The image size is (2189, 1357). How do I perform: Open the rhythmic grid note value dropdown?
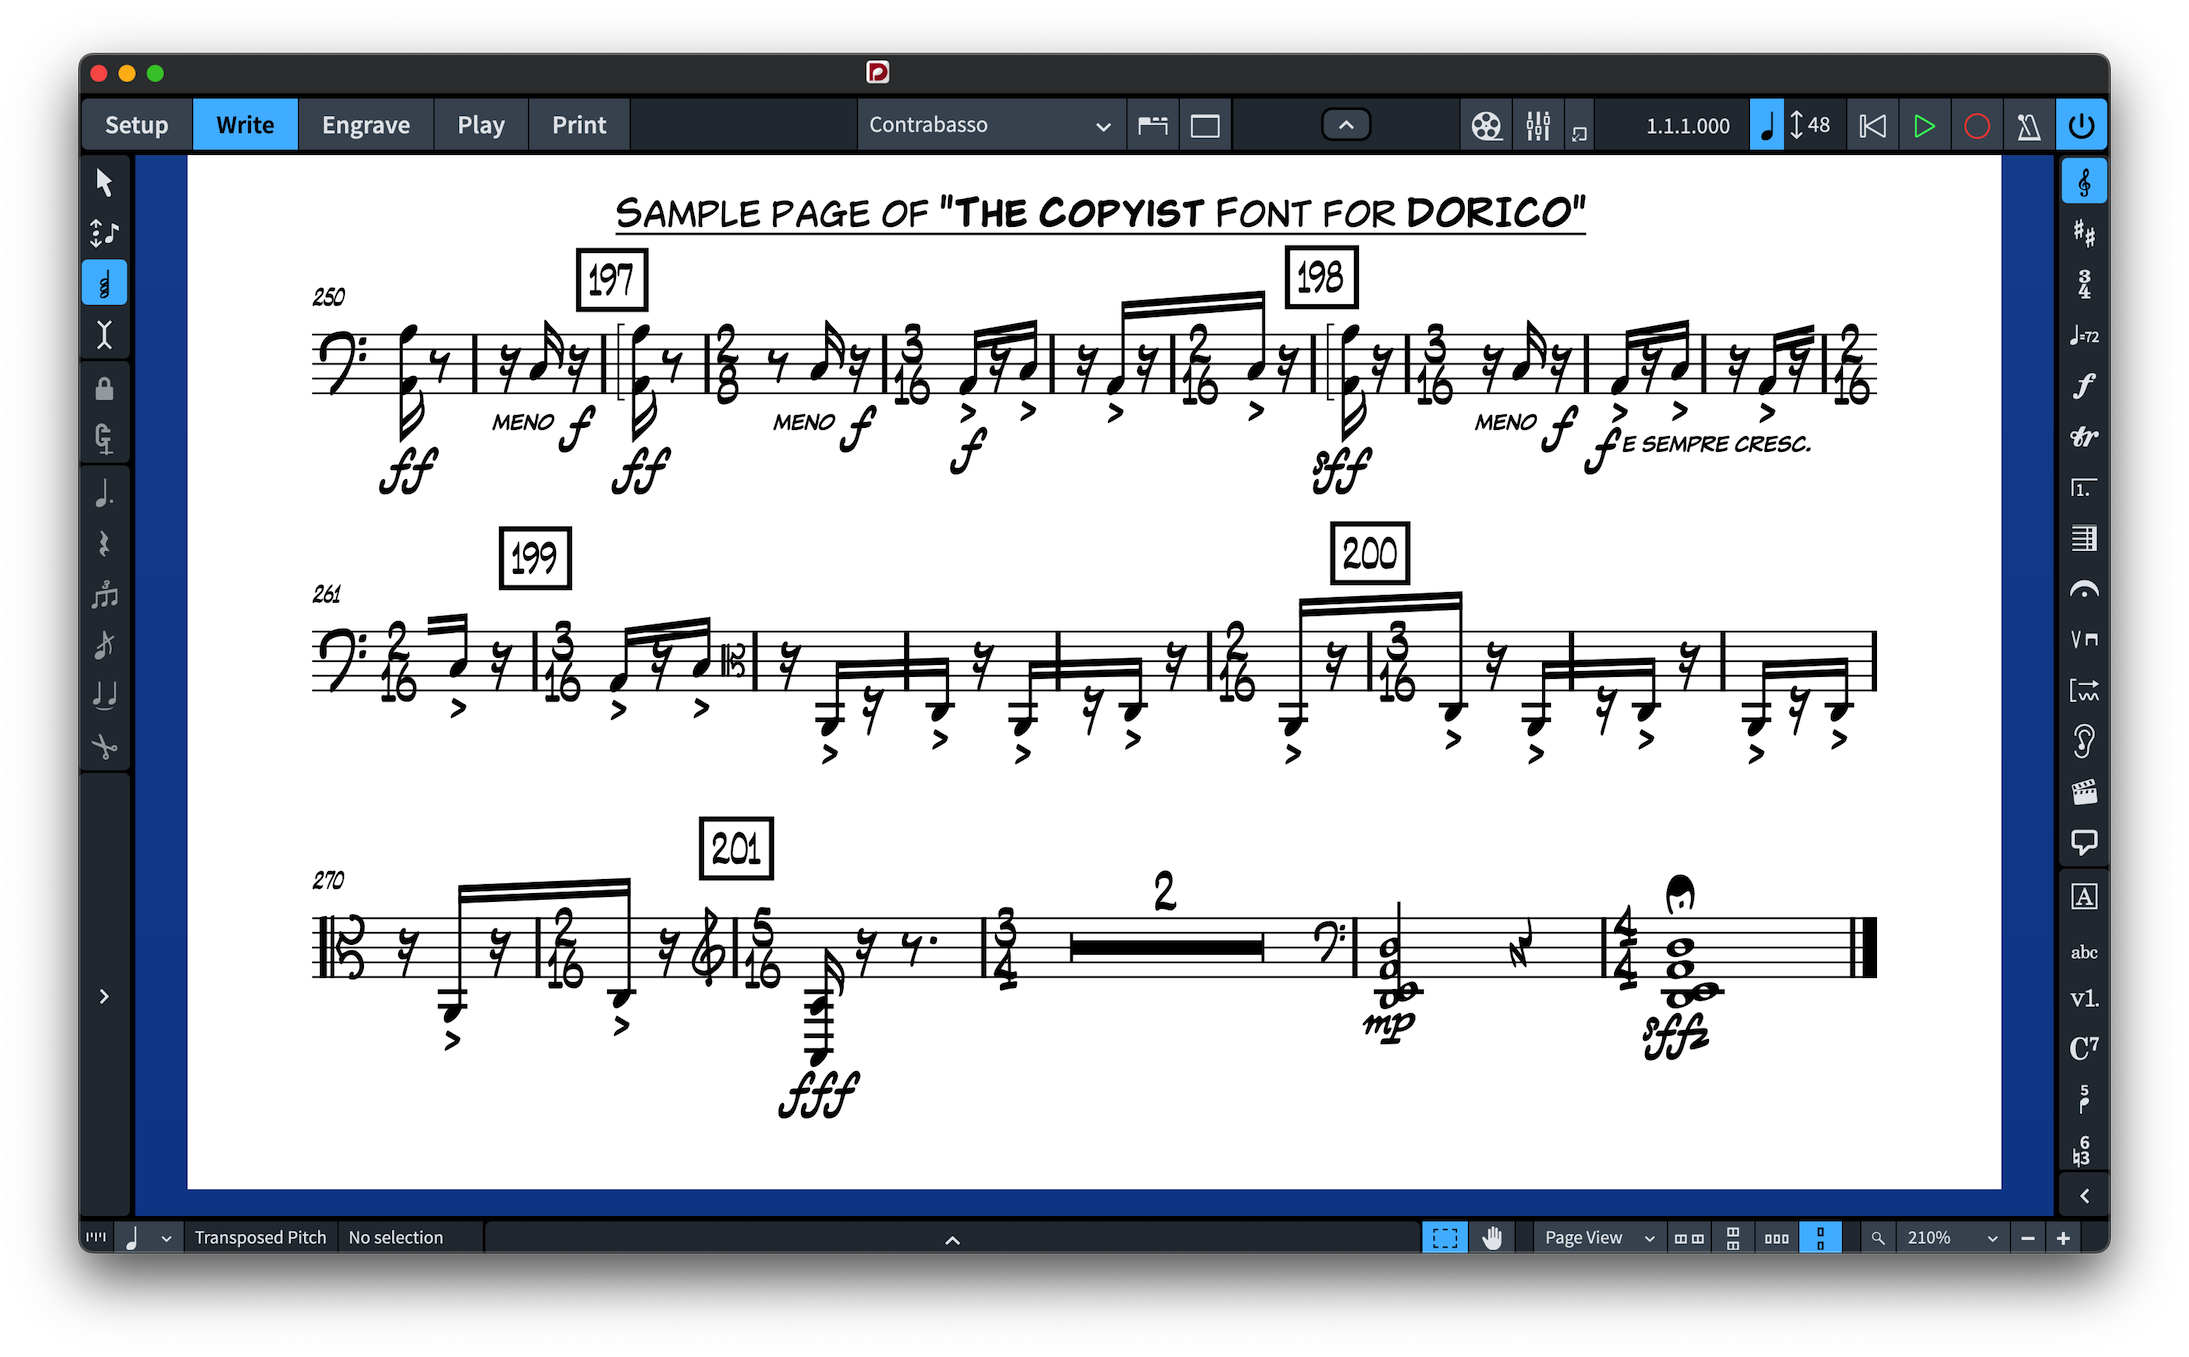148,1237
